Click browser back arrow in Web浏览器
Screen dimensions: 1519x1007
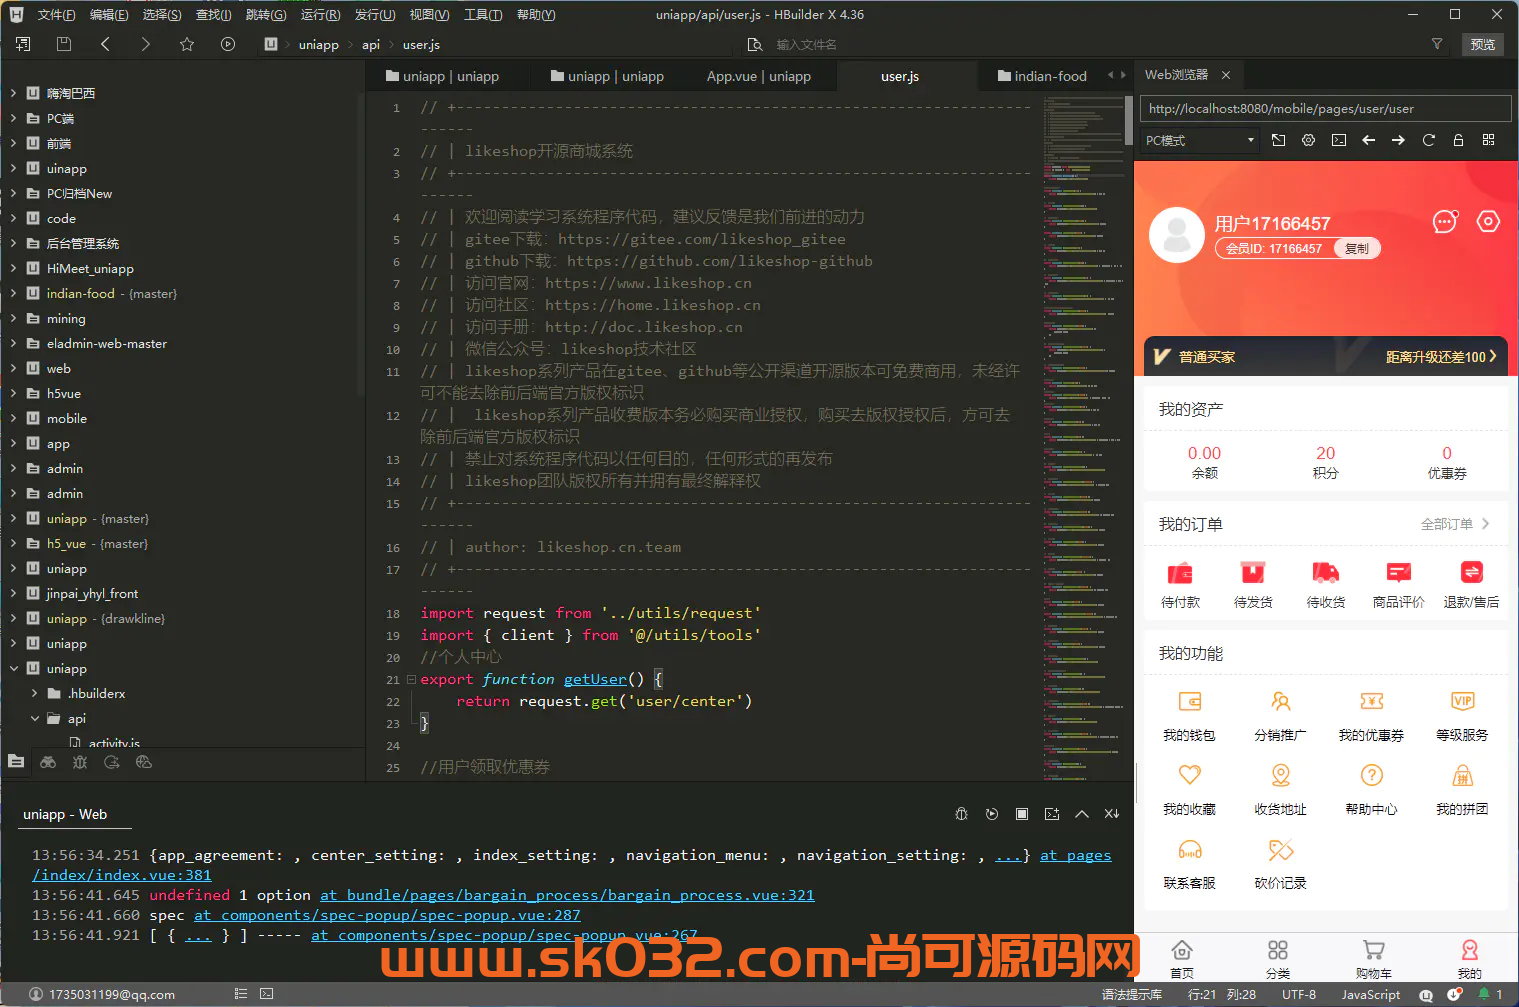click(1368, 140)
